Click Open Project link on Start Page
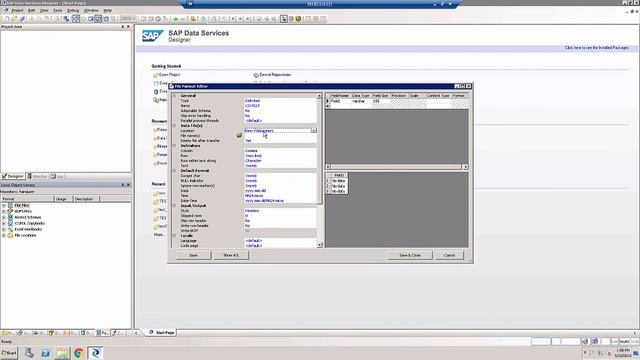Viewport: 640px width, 360px height. [x=169, y=75]
